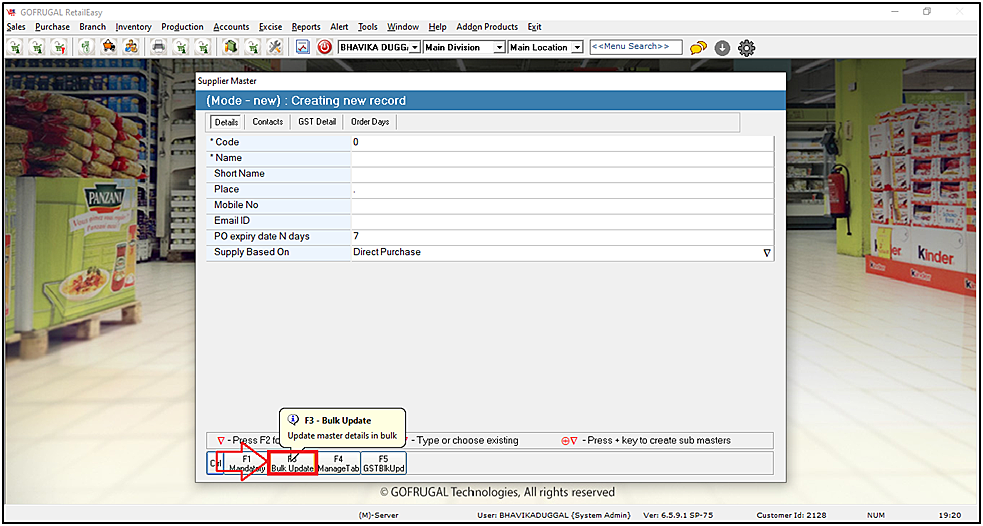Click the grey download arrow icon
983x526 pixels.
722,48
